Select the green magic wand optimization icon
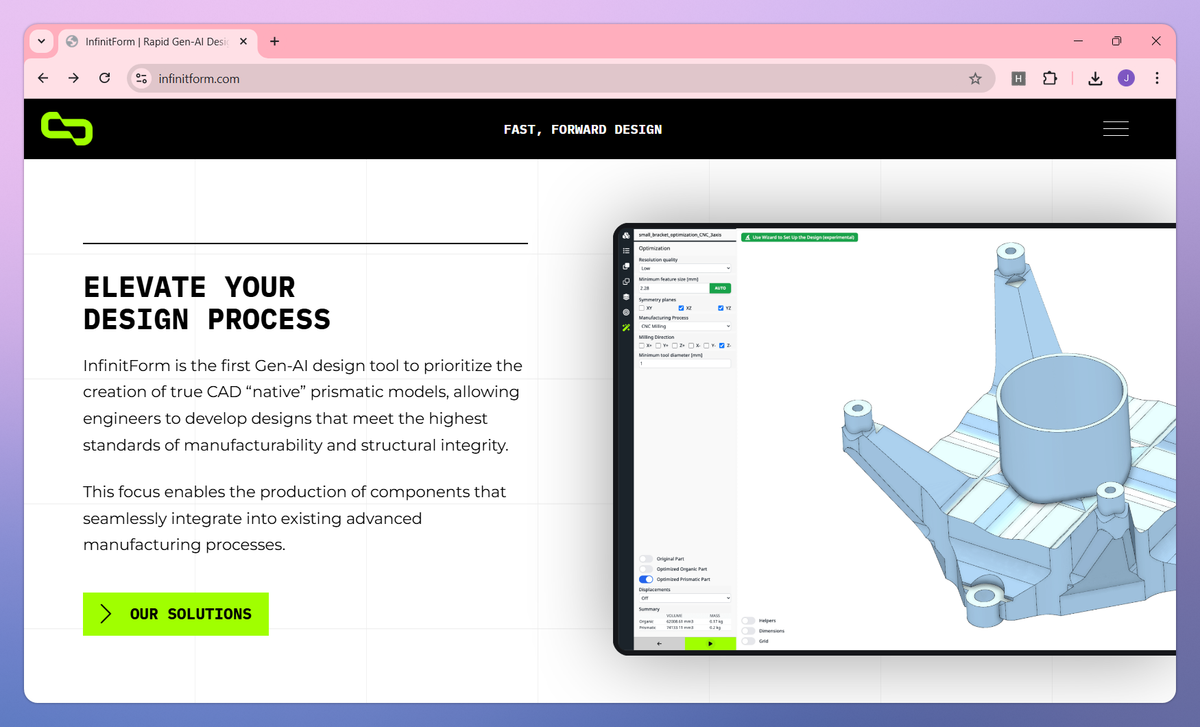Viewport: 1200px width, 727px height. (626, 327)
